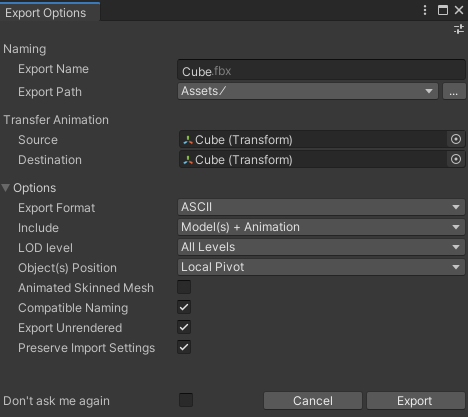Check Don't ask me again box

pos(186,400)
